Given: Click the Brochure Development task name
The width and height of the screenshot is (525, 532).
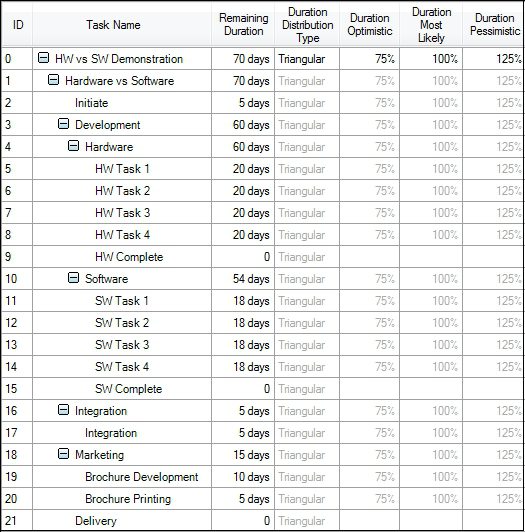Looking at the screenshot, I should [x=142, y=477].
